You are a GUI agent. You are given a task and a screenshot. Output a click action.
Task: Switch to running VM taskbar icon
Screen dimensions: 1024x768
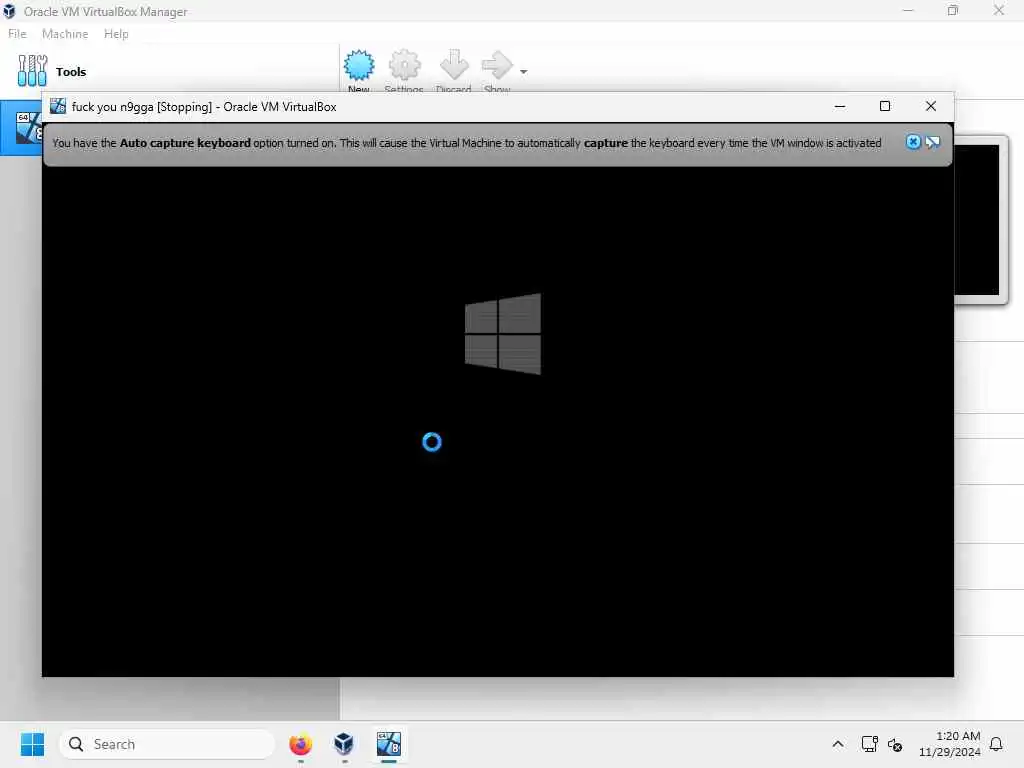tap(389, 744)
